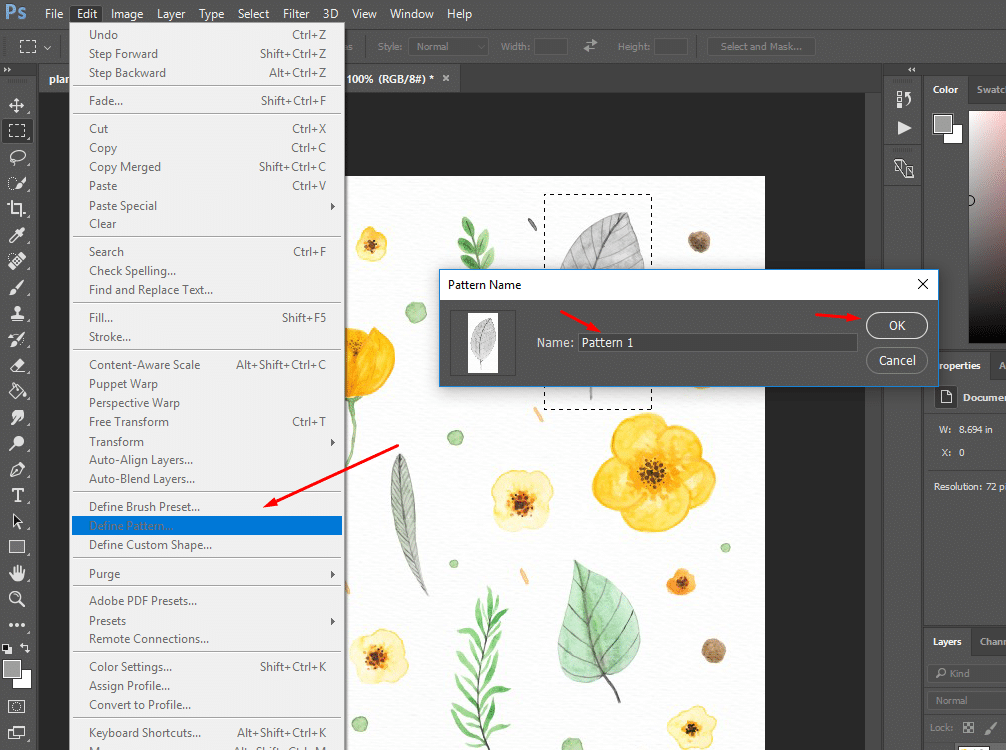Select the Lasso tool
The height and width of the screenshot is (750, 1006).
(x=17, y=157)
